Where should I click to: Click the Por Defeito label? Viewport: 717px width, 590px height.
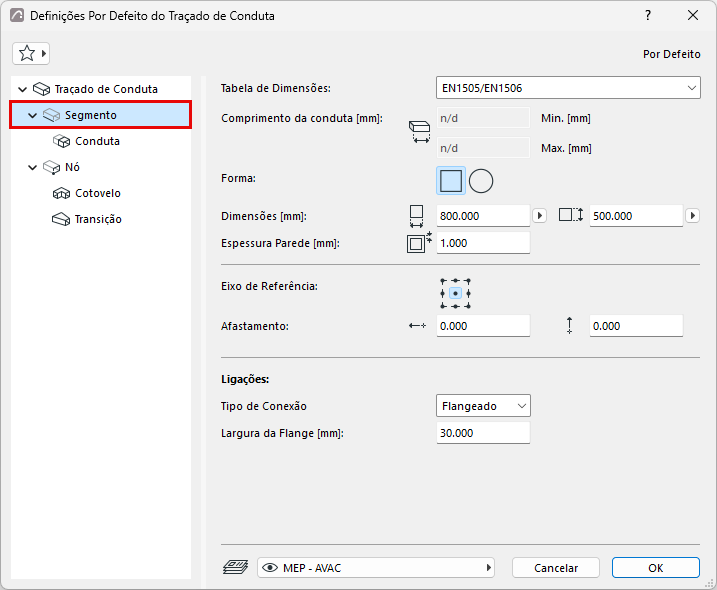(x=672, y=54)
